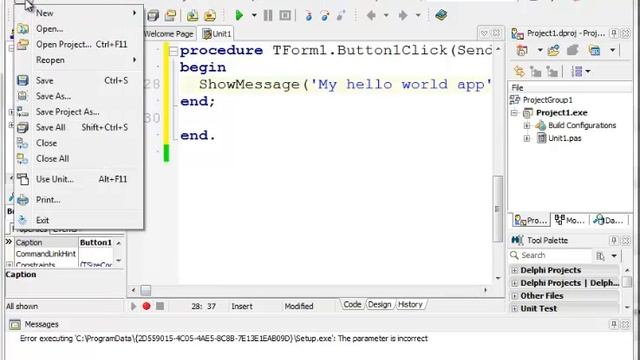Screen dimensions: 640x360
Task: Click the red Record macro button
Action: (x=147, y=306)
